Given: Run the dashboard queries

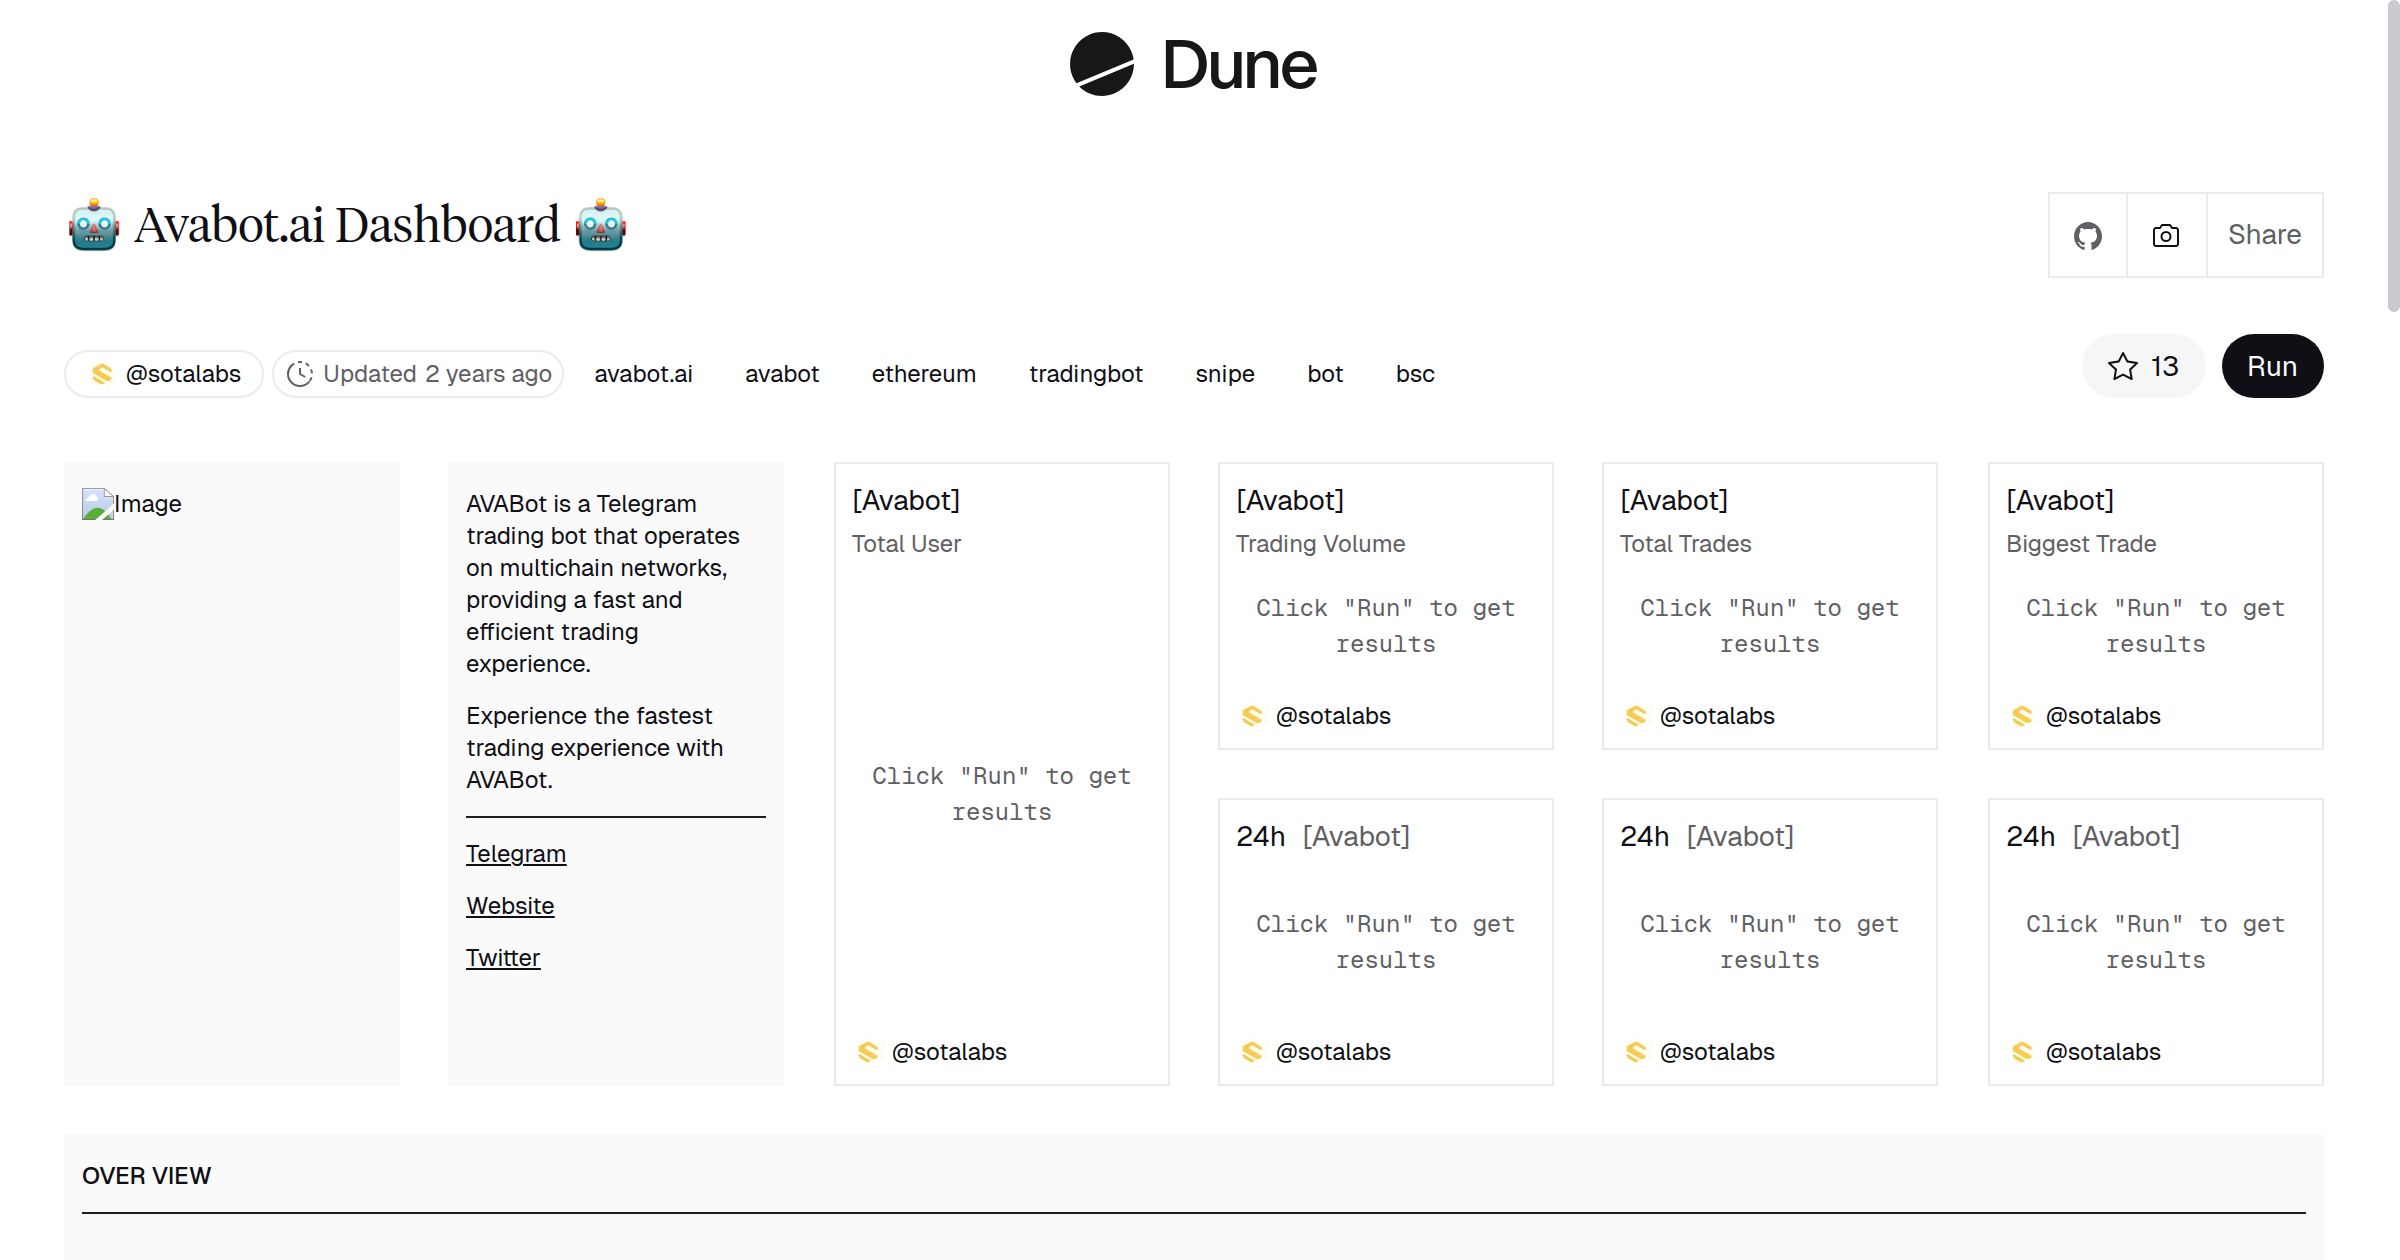Looking at the screenshot, I should [x=2272, y=366].
